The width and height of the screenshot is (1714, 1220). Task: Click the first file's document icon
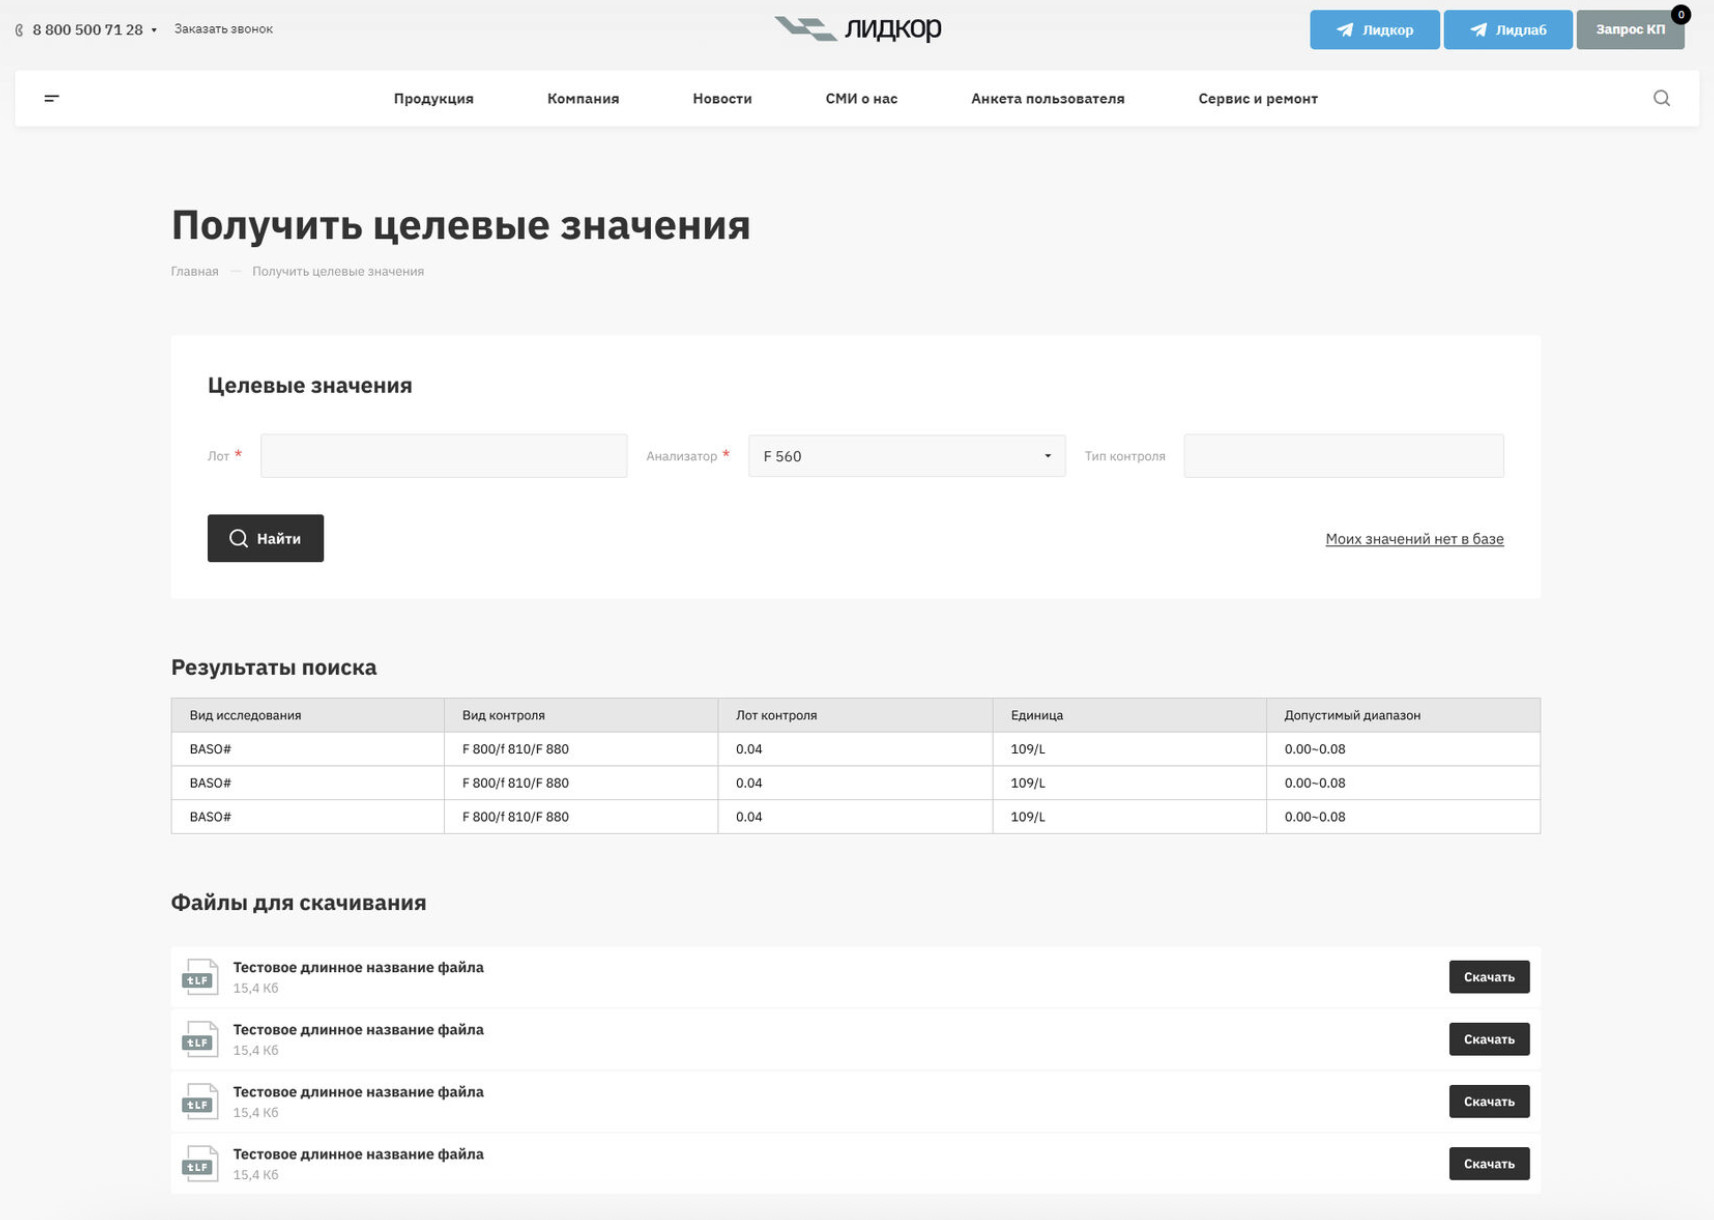[200, 977]
